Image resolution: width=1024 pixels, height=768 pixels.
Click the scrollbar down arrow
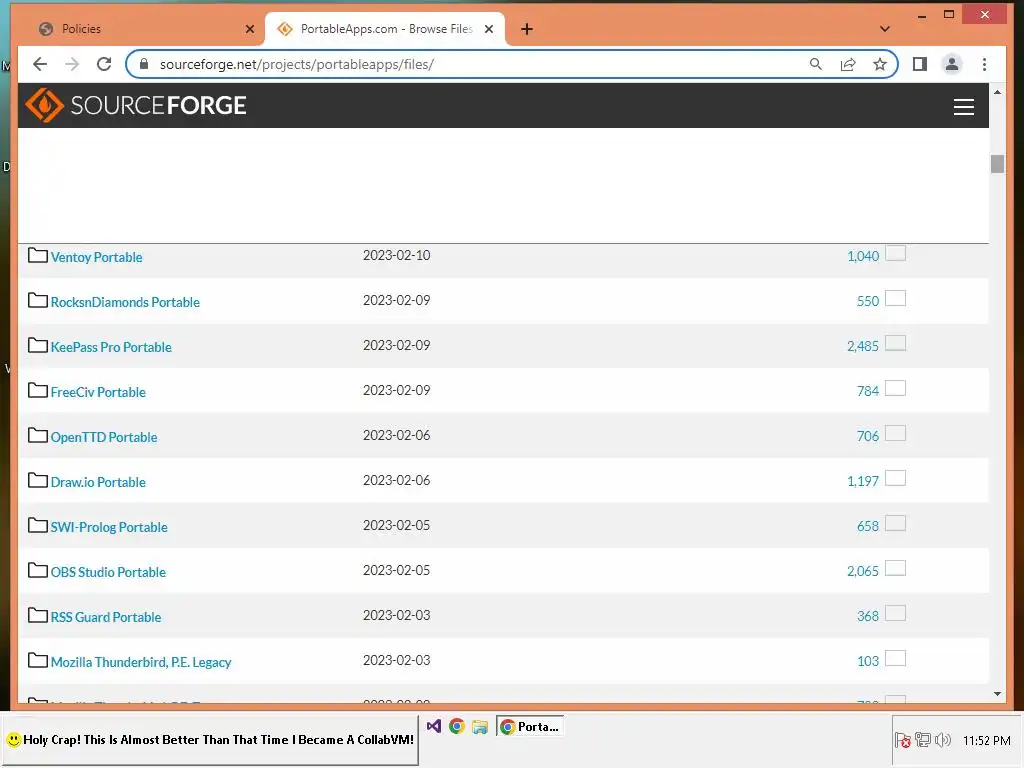click(x=997, y=694)
